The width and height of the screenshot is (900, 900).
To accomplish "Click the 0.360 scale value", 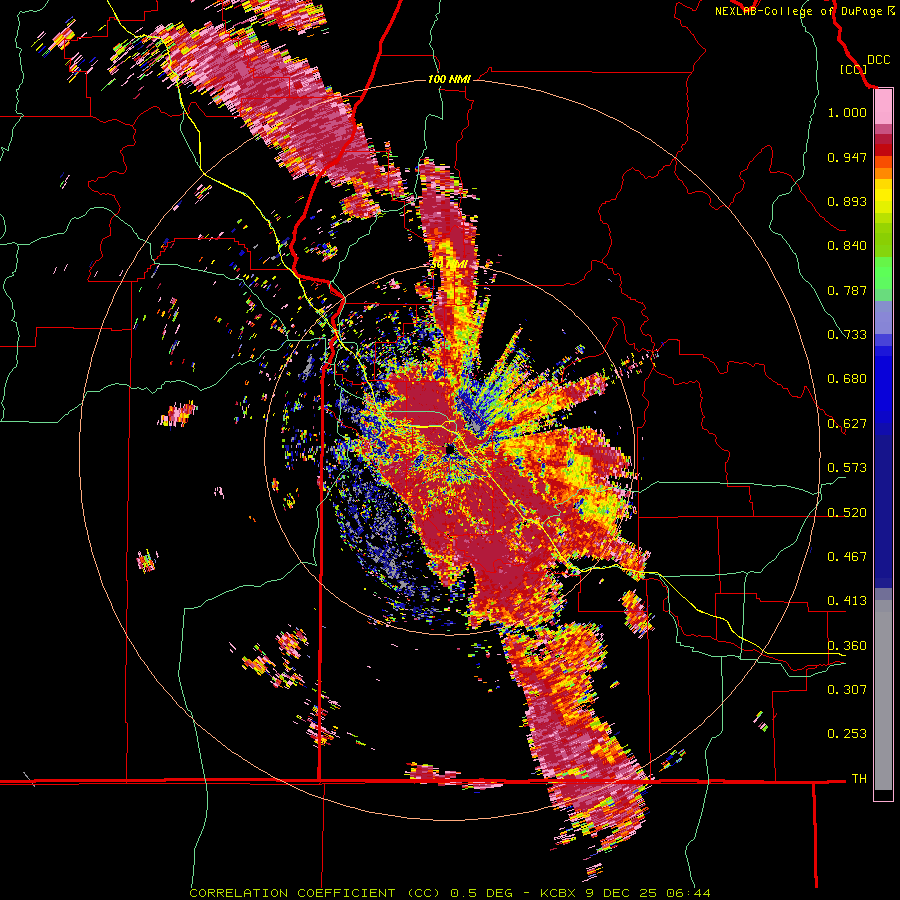I will point(847,646).
